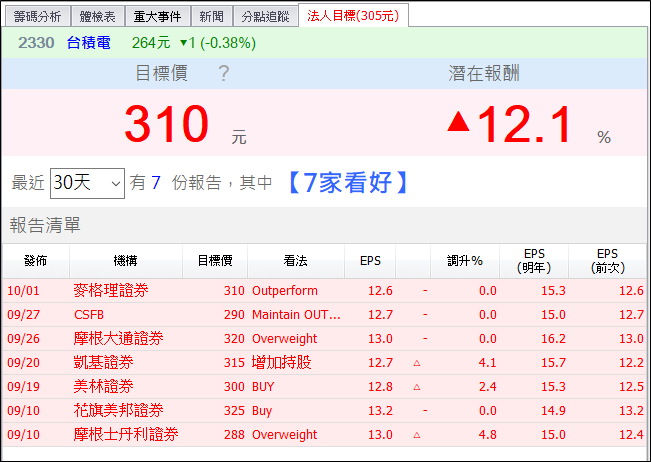Sort by the 目標價 column header

[215, 261]
